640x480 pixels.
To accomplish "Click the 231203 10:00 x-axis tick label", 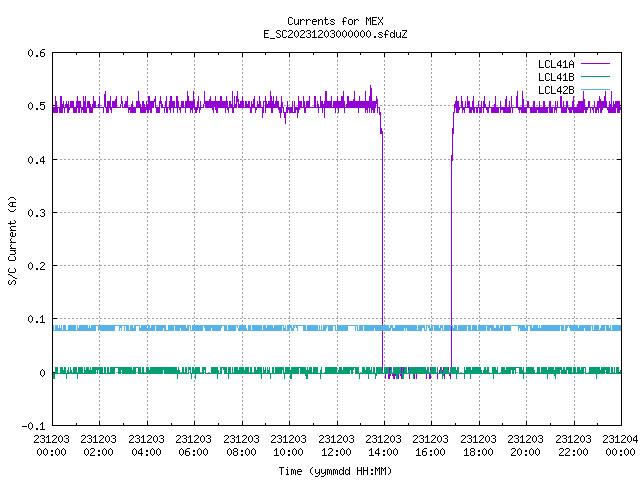I will click(288, 446).
